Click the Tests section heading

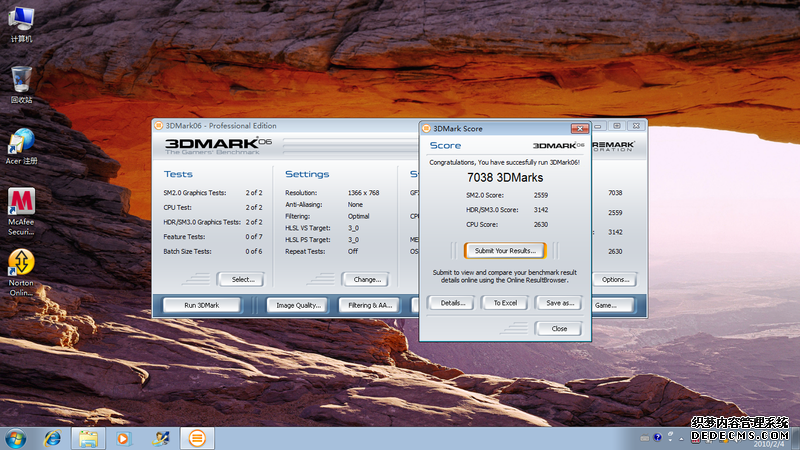tap(178, 174)
